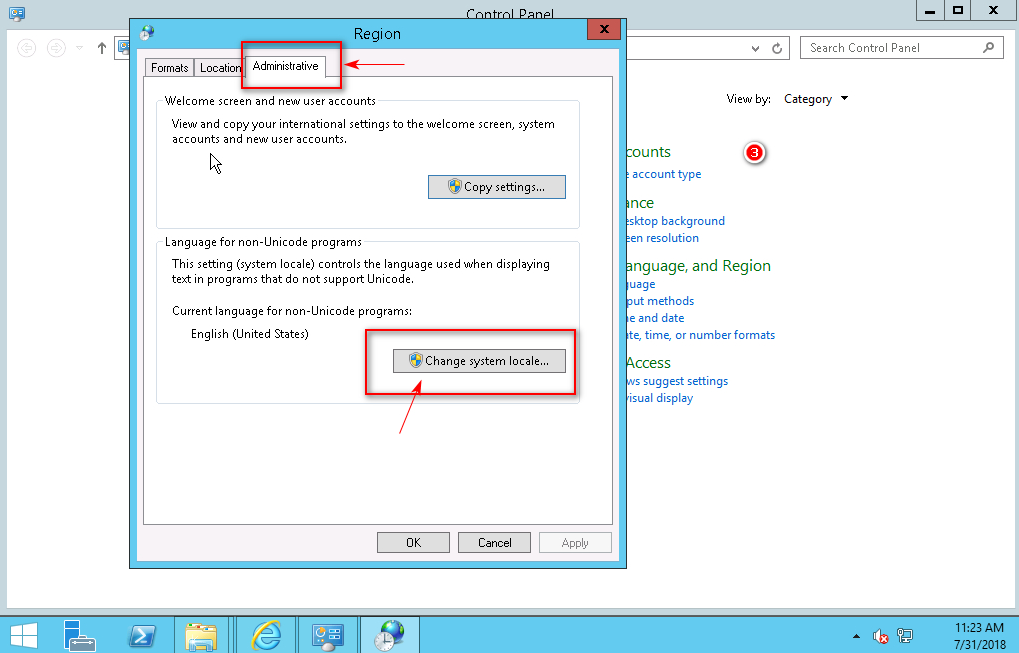The image size is (1019, 653).
Task: Switch to the Formats tab
Action: (x=169, y=68)
